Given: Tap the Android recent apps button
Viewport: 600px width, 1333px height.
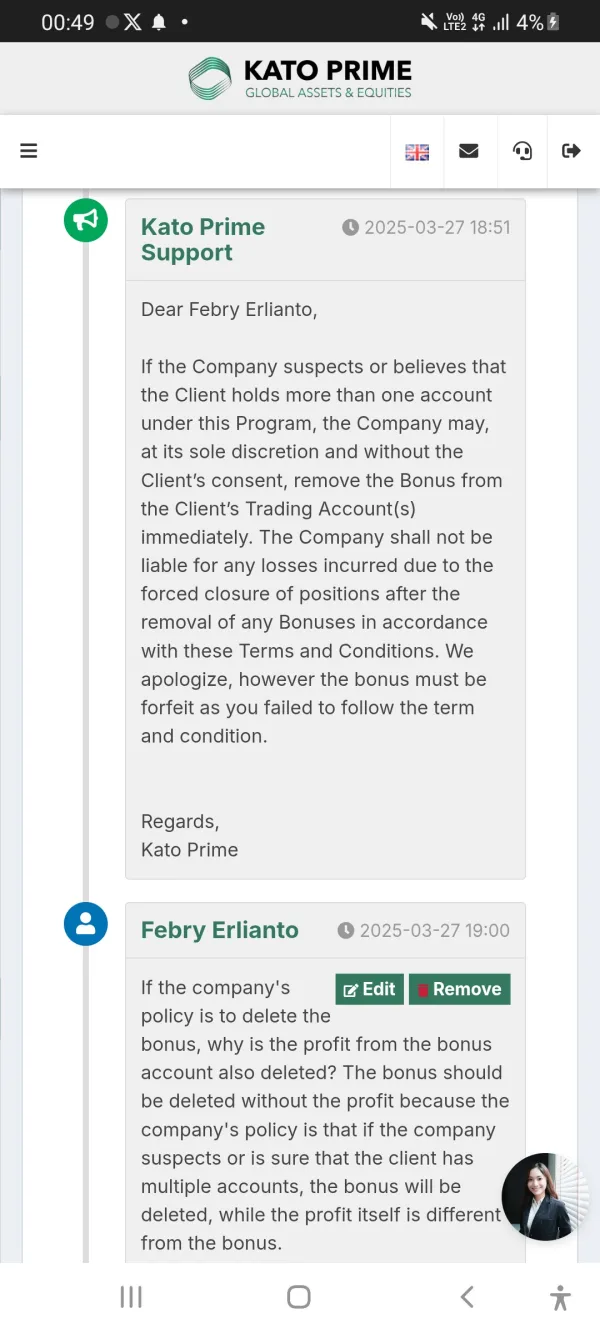Looking at the screenshot, I should click(131, 1297).
